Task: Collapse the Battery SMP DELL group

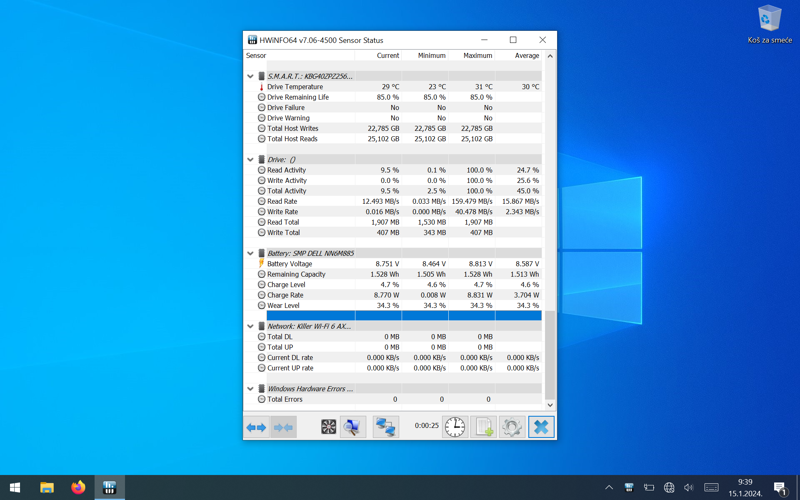Action: pyautogui.click(x=251, y=253)
